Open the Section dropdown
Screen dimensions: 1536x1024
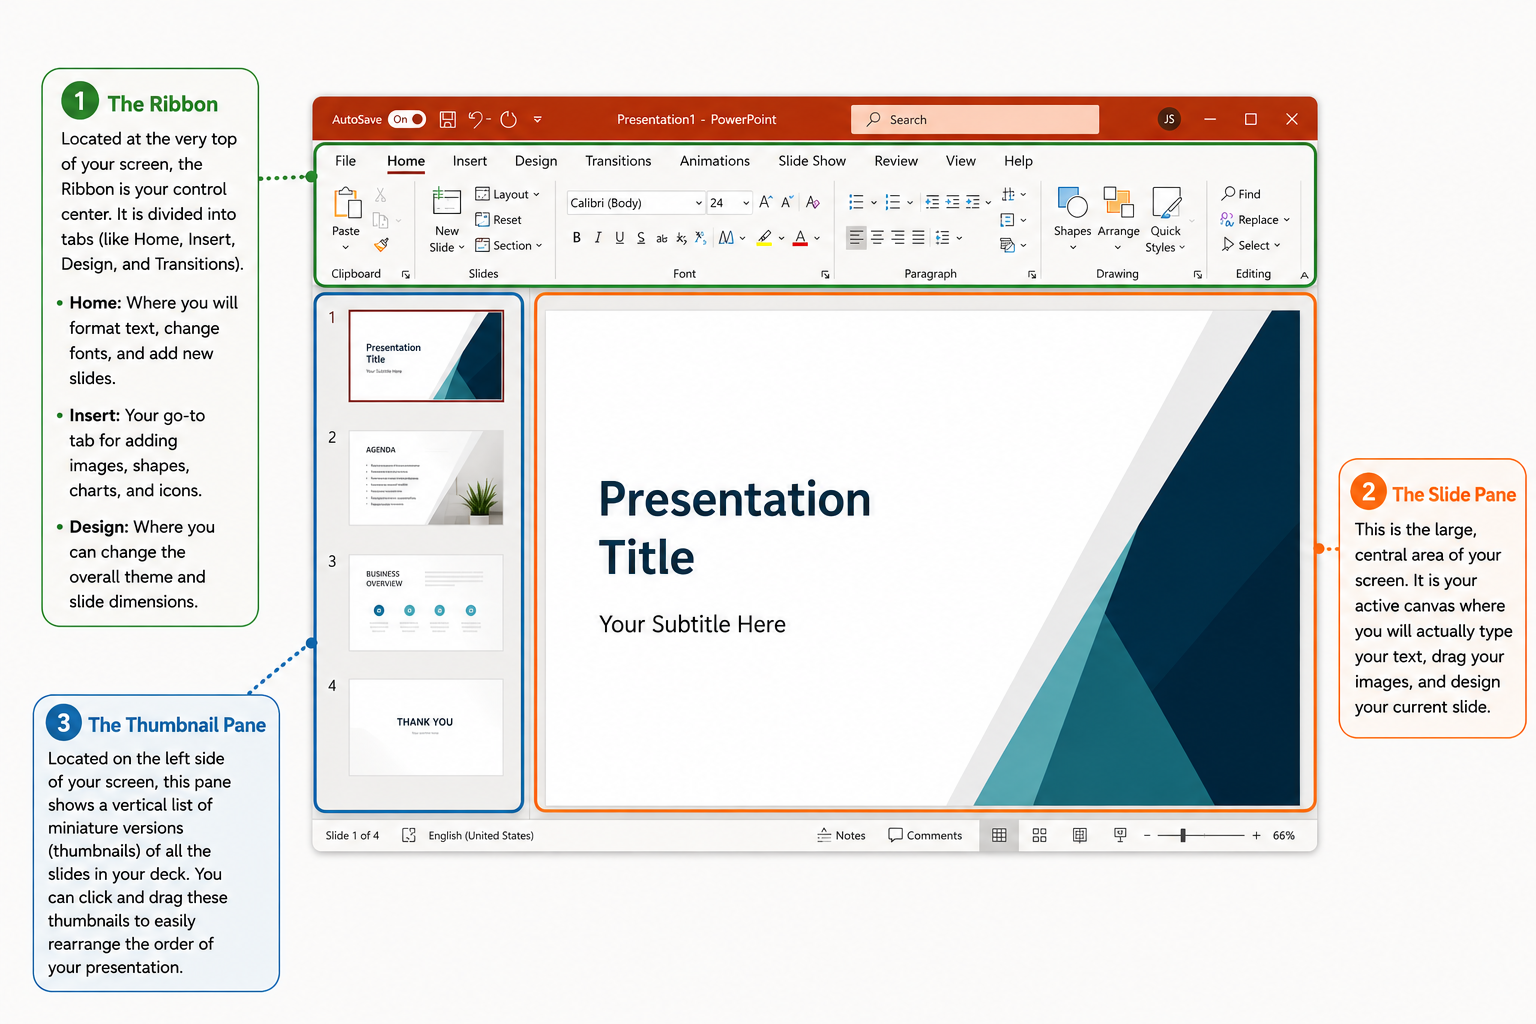(508, 245)
